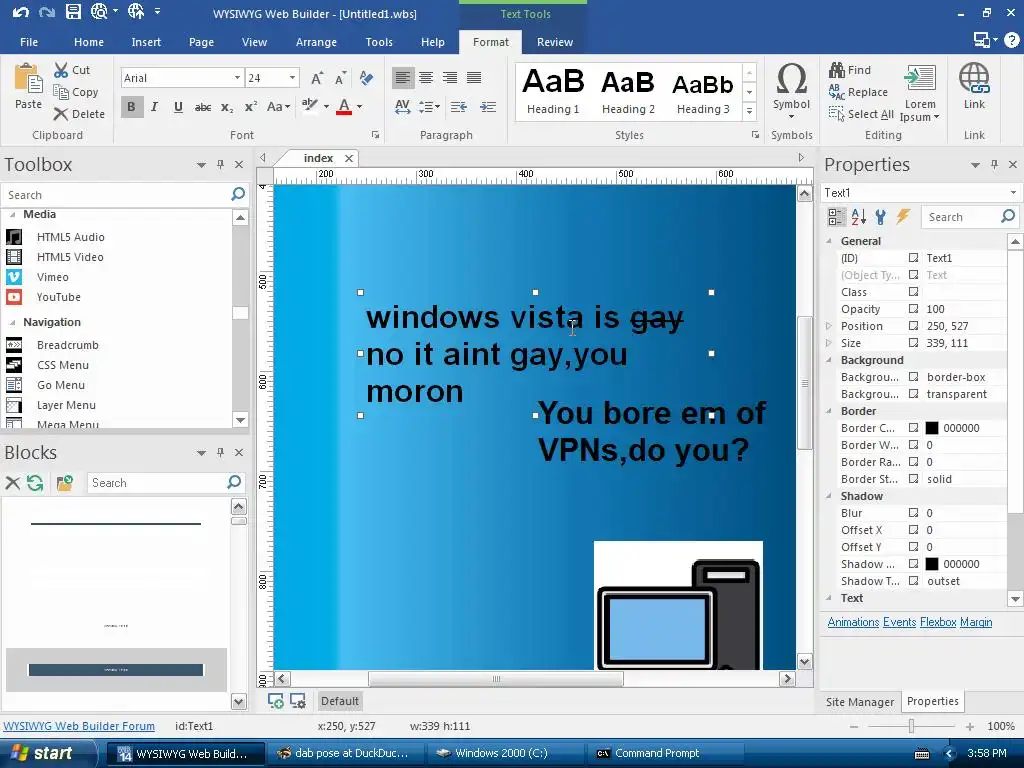
Task: Click the Paste icon in Clipboard group
Action: 28,80
